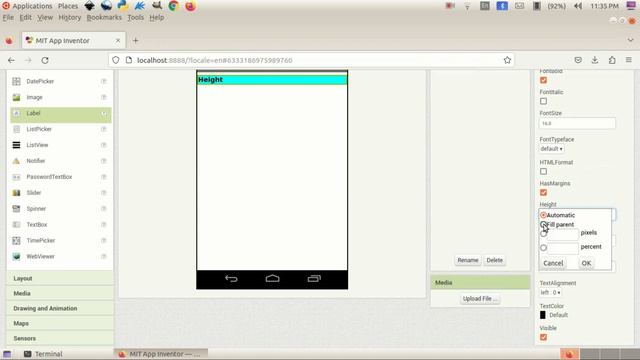
Task: Select the Slider component icon
Action: click(16, 193)
